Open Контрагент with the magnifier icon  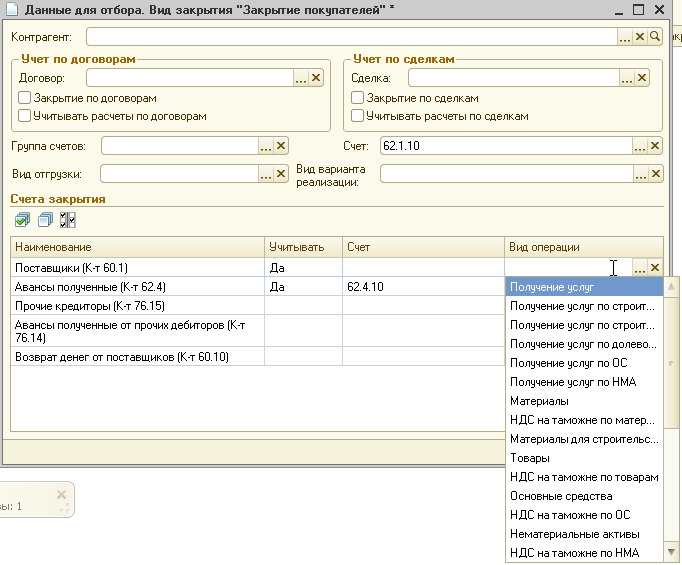click(x=655, y=37)
